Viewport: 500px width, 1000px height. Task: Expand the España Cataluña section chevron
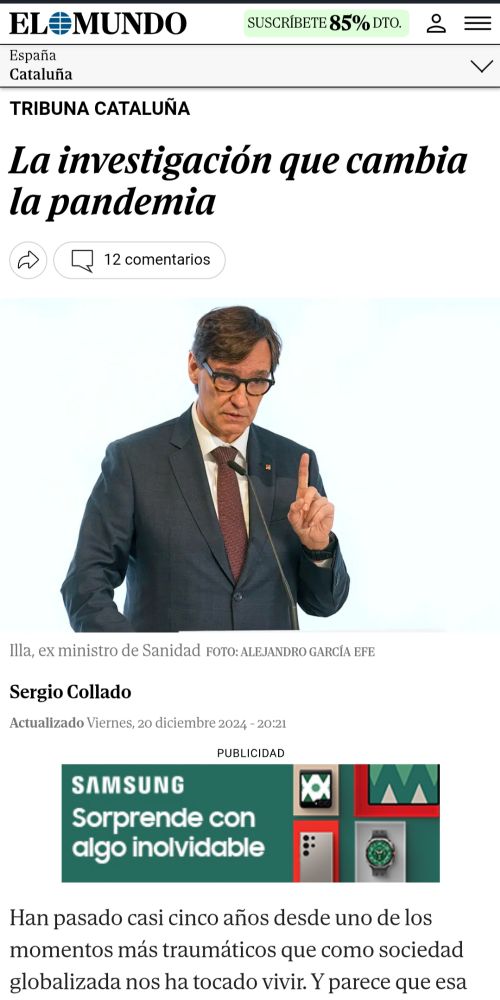482,66
